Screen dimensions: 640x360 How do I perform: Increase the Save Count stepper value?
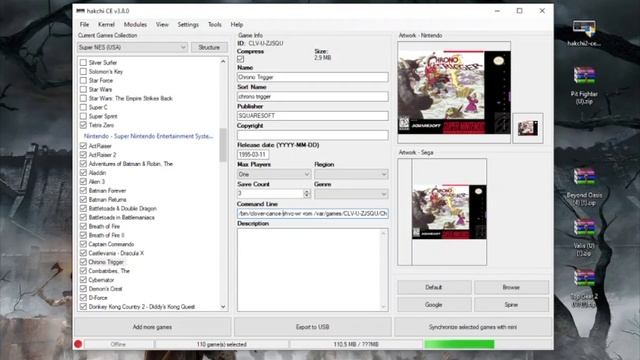click(x=307, y=191)
